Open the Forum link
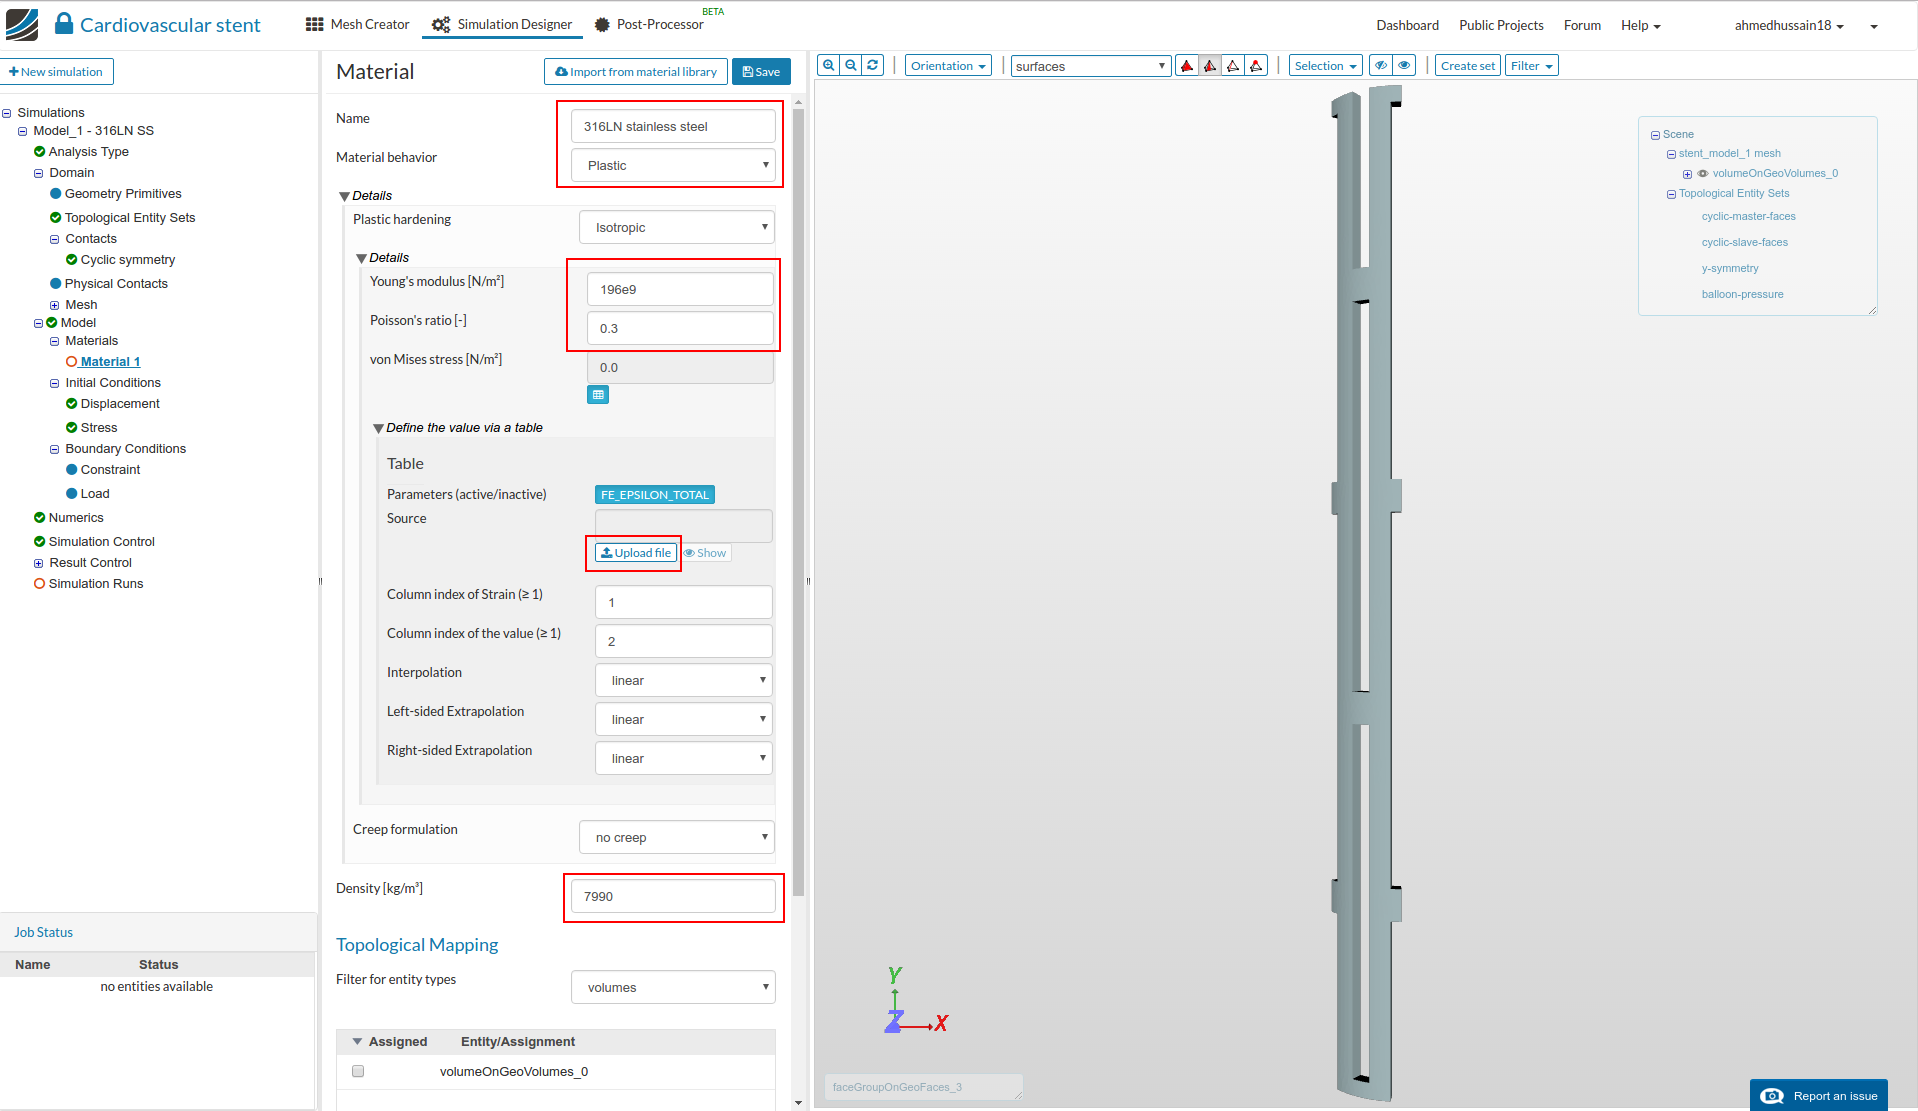The image size is (1918, 1111). [1582, 25]
